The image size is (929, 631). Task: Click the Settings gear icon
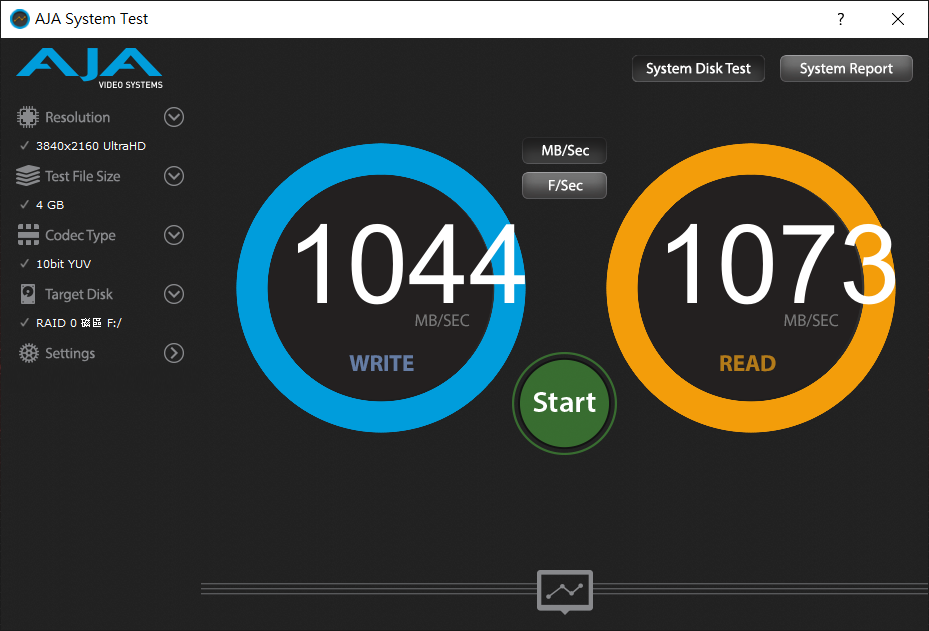click(x=28, y=353)
